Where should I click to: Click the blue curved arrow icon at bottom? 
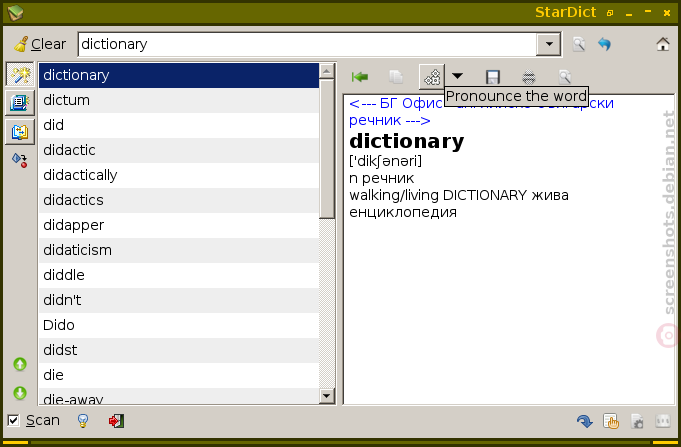coord(585,421)
